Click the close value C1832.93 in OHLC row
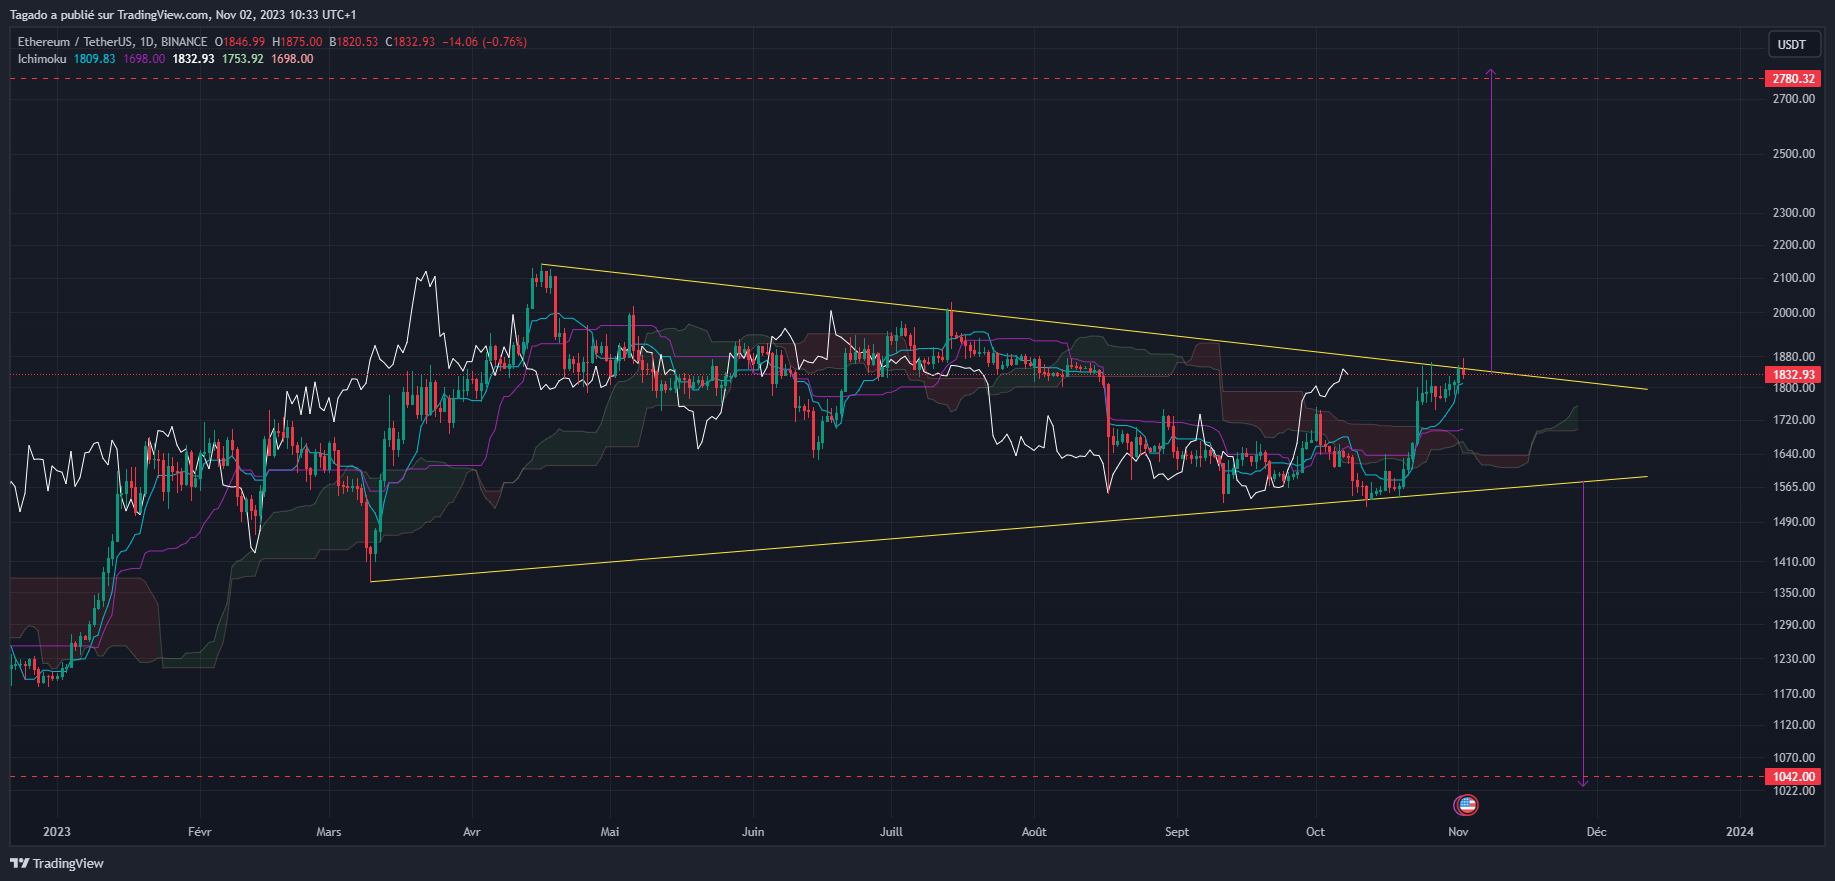The width and height of the screenshot is (1835, 881). pyautogui.click(x=410, y=42)
